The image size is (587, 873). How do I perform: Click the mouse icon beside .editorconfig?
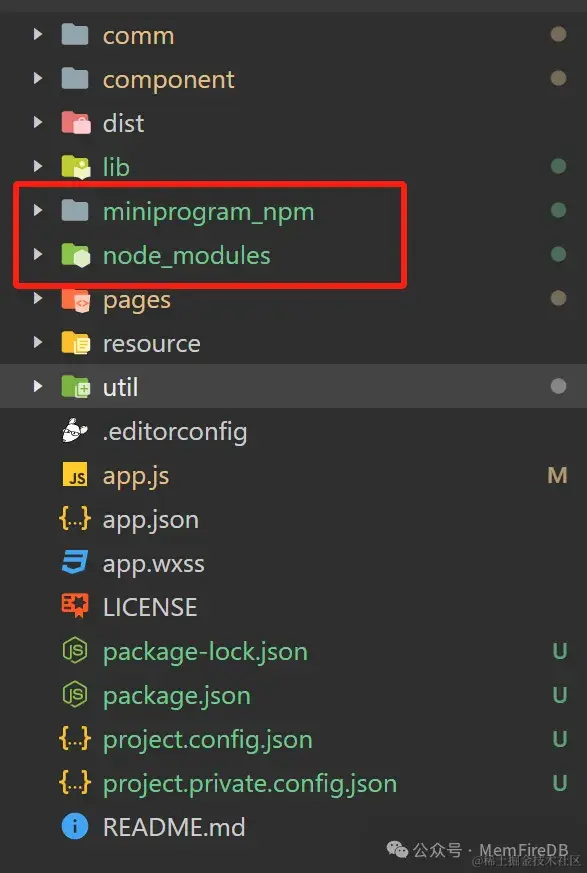[75, 431]
